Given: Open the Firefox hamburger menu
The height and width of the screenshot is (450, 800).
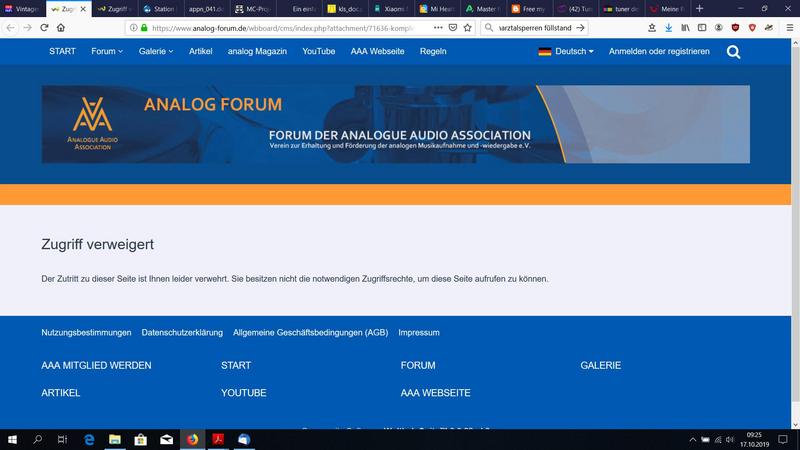Looking at the screenshot, I should [x=790, y=28].
